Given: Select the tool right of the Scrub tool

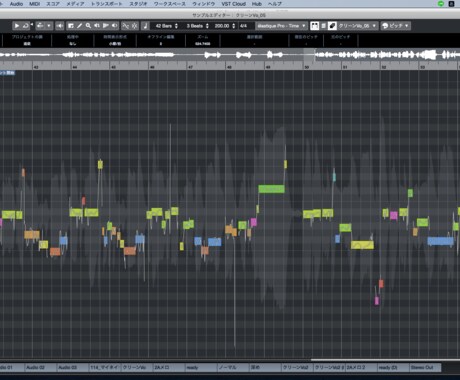Looking at the screenshot, I should click(x=115, y=26).
